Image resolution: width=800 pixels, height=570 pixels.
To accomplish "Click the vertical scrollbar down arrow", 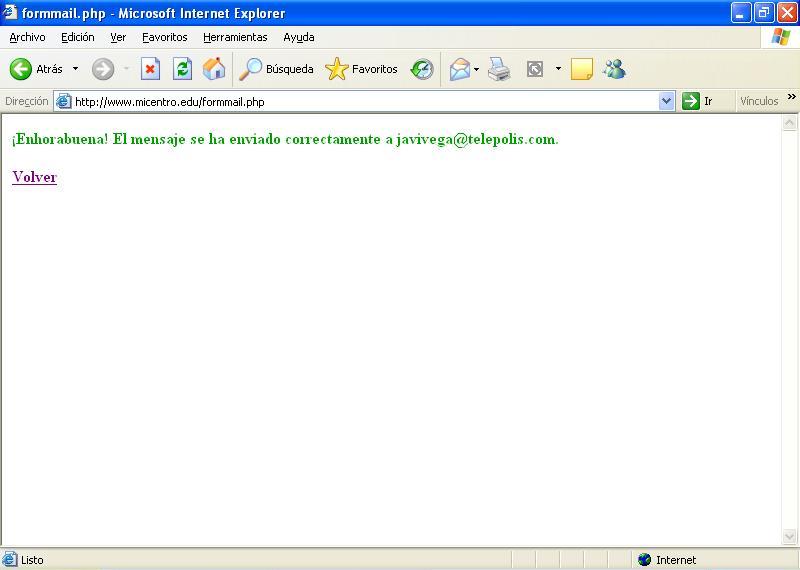I will (789, 537).
